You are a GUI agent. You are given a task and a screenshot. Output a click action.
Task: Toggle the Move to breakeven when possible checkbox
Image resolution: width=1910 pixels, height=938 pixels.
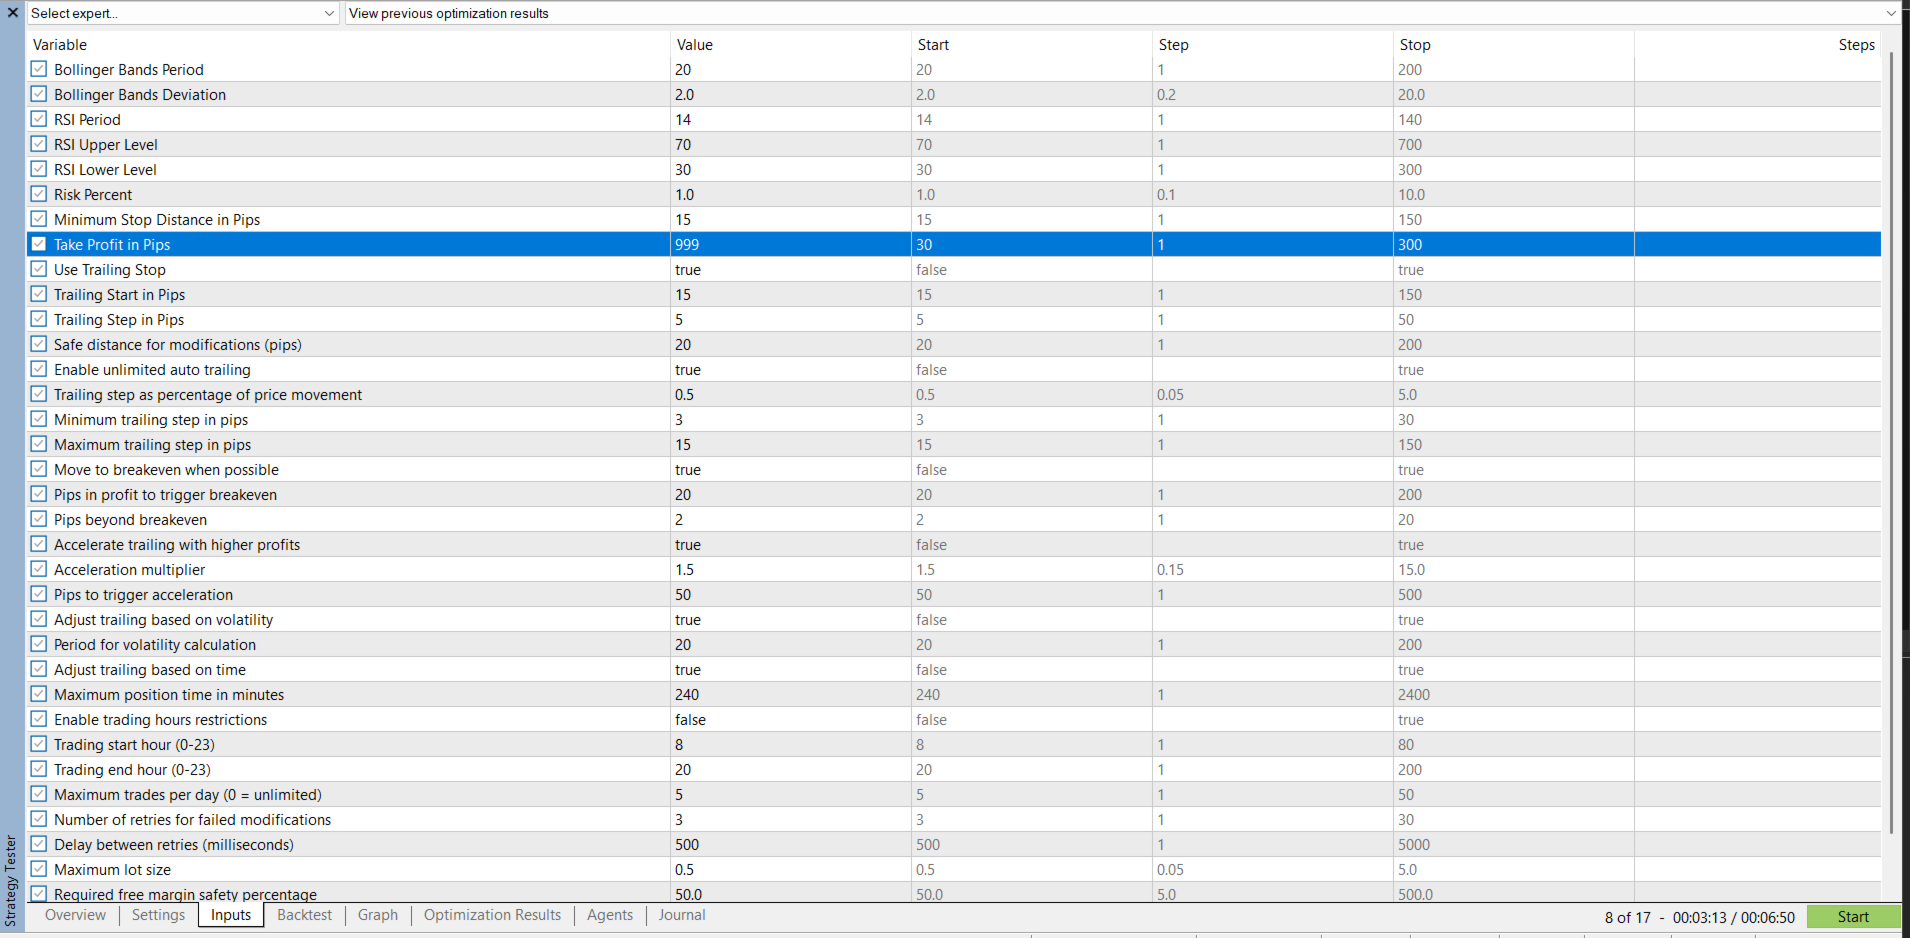point(39,469)
